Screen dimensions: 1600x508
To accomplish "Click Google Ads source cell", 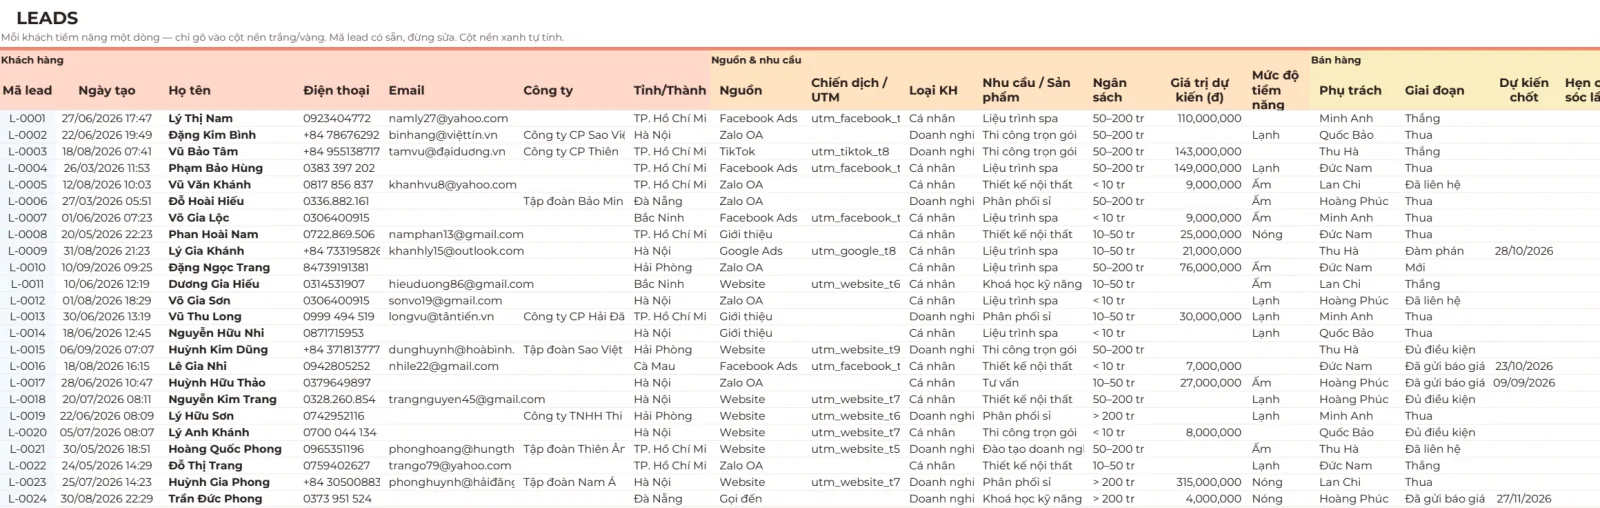I will pos(751,251).
